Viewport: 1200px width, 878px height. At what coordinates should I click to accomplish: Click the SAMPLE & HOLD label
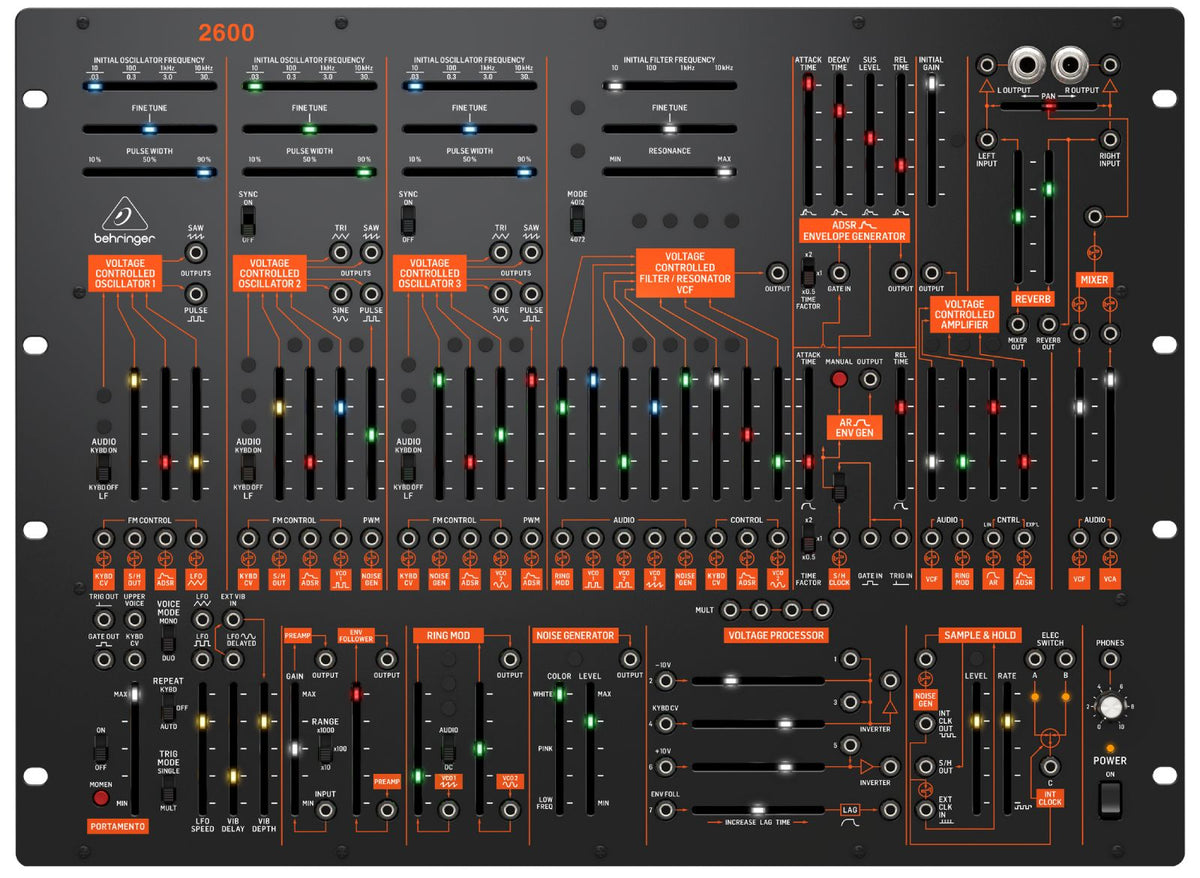(x=979, y=635)
